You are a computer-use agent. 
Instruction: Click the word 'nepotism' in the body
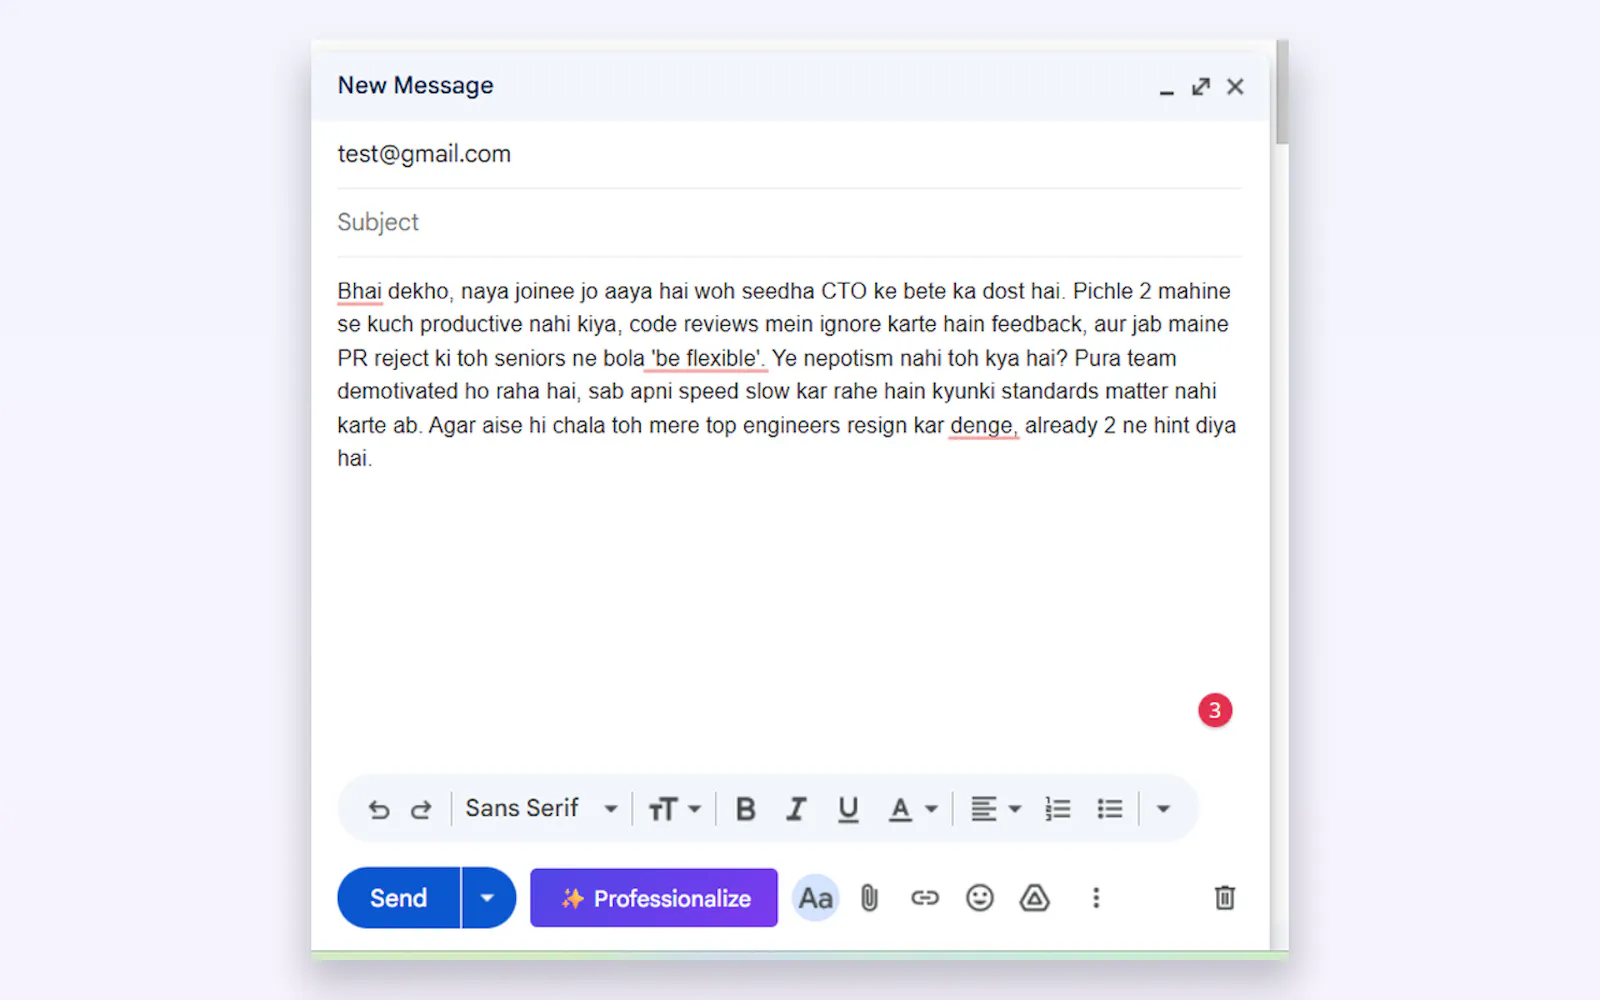(x=848, y=358)
